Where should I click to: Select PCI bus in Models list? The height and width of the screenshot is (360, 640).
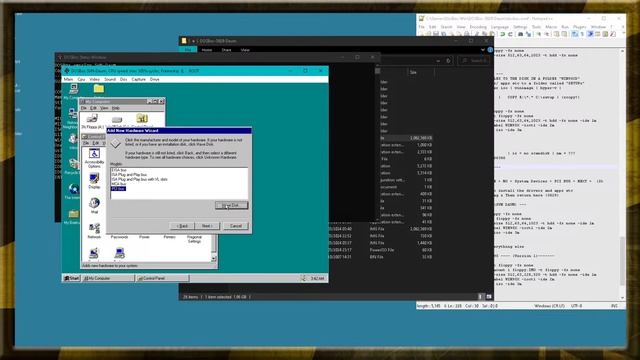pyautogui.click(x=118, y=189)
